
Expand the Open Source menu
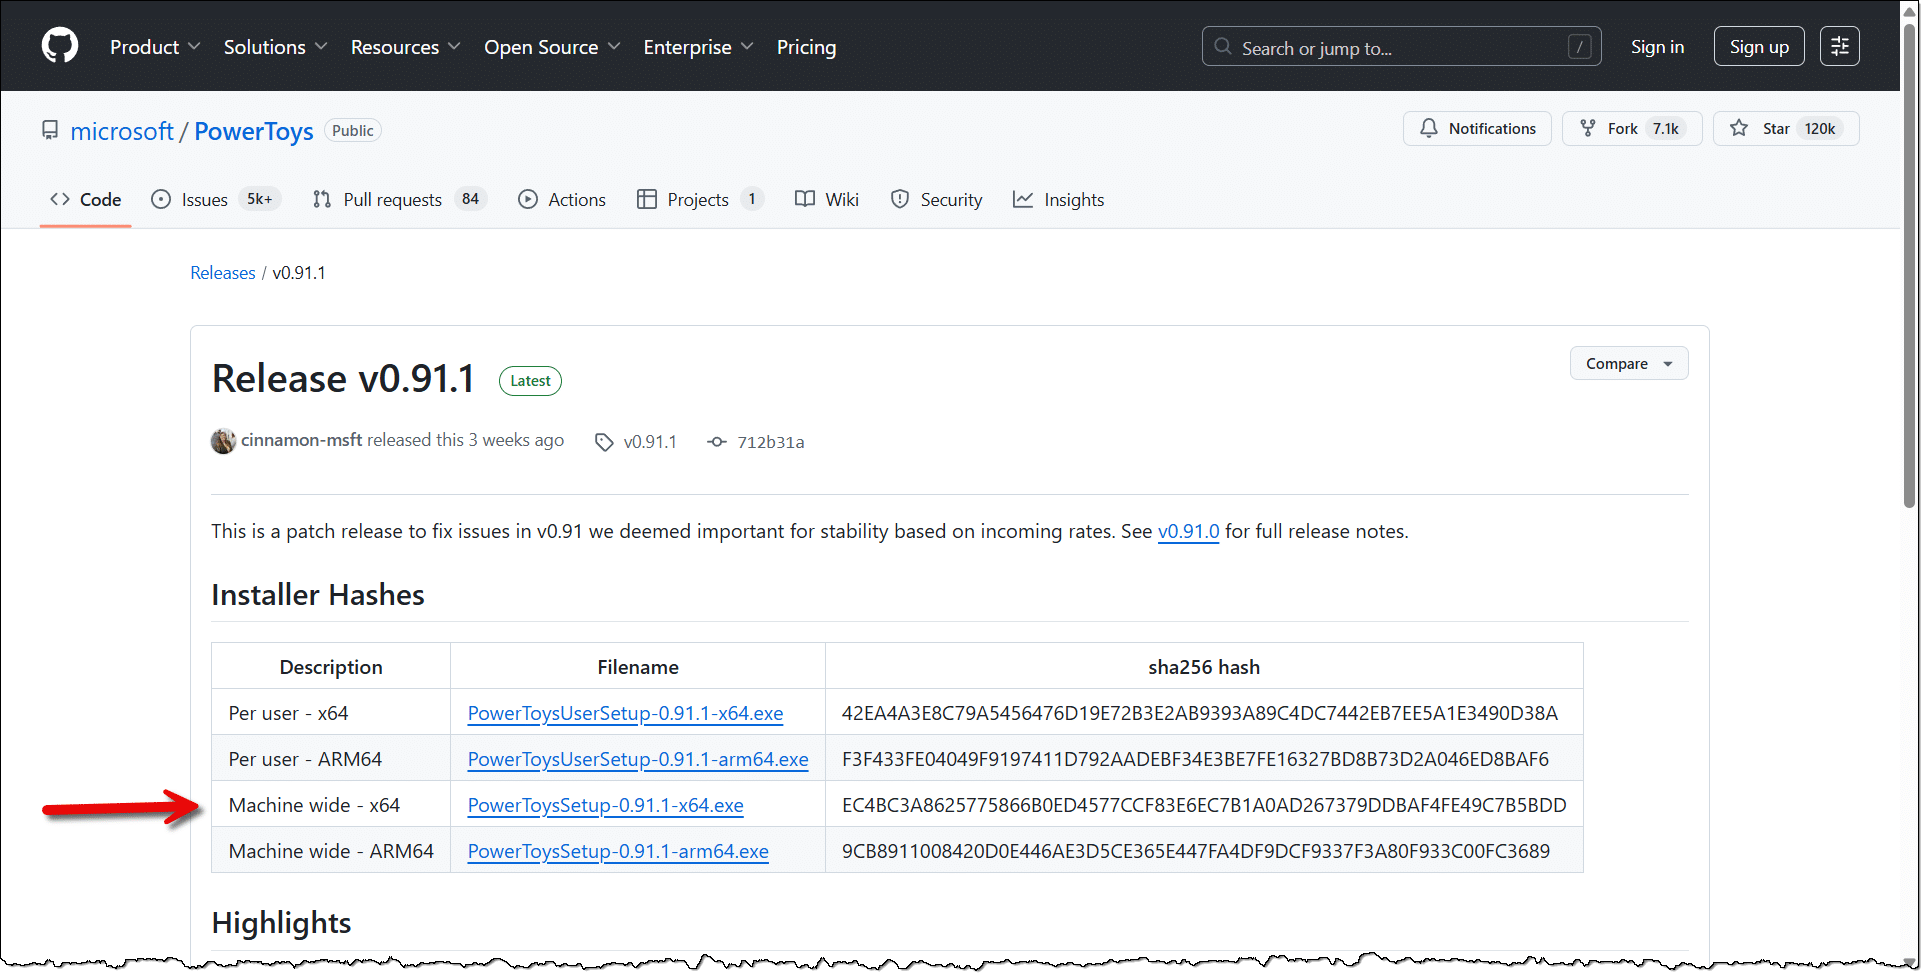pyautogui.click(x=552, y=47)
